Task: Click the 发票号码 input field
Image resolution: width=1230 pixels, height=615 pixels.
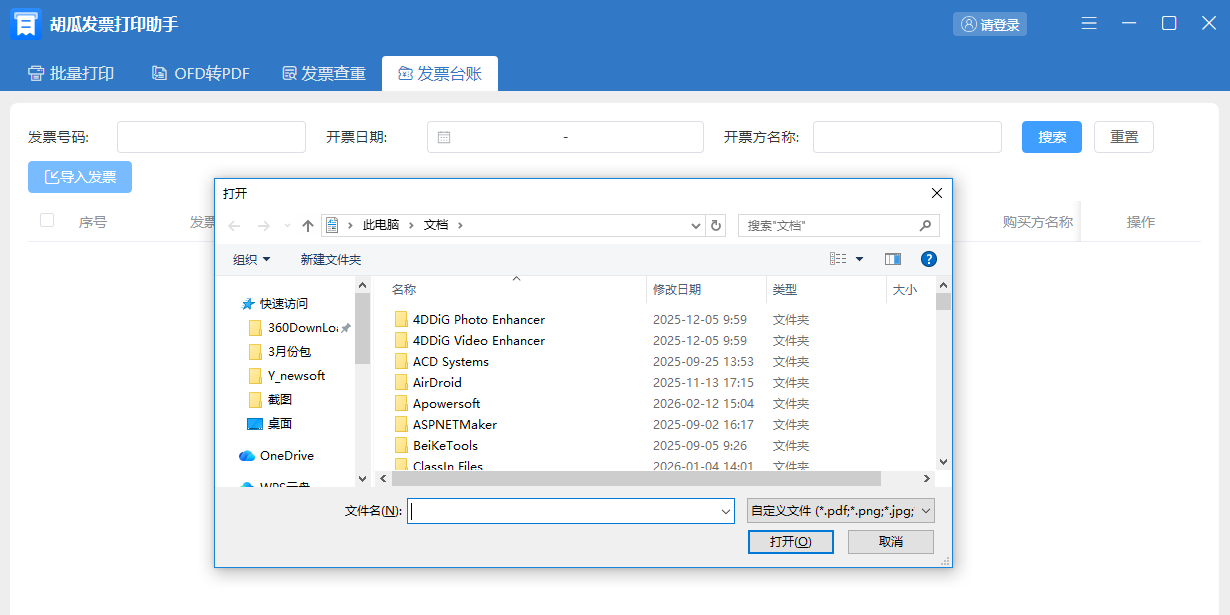Action: (x=211, y=137)
